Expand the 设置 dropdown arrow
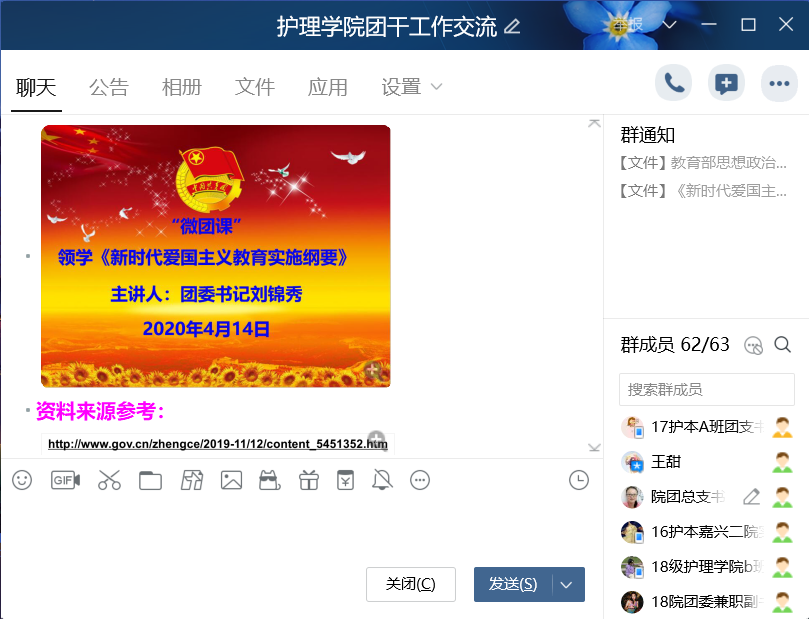The image size is (809, 619). coord(436,87)
